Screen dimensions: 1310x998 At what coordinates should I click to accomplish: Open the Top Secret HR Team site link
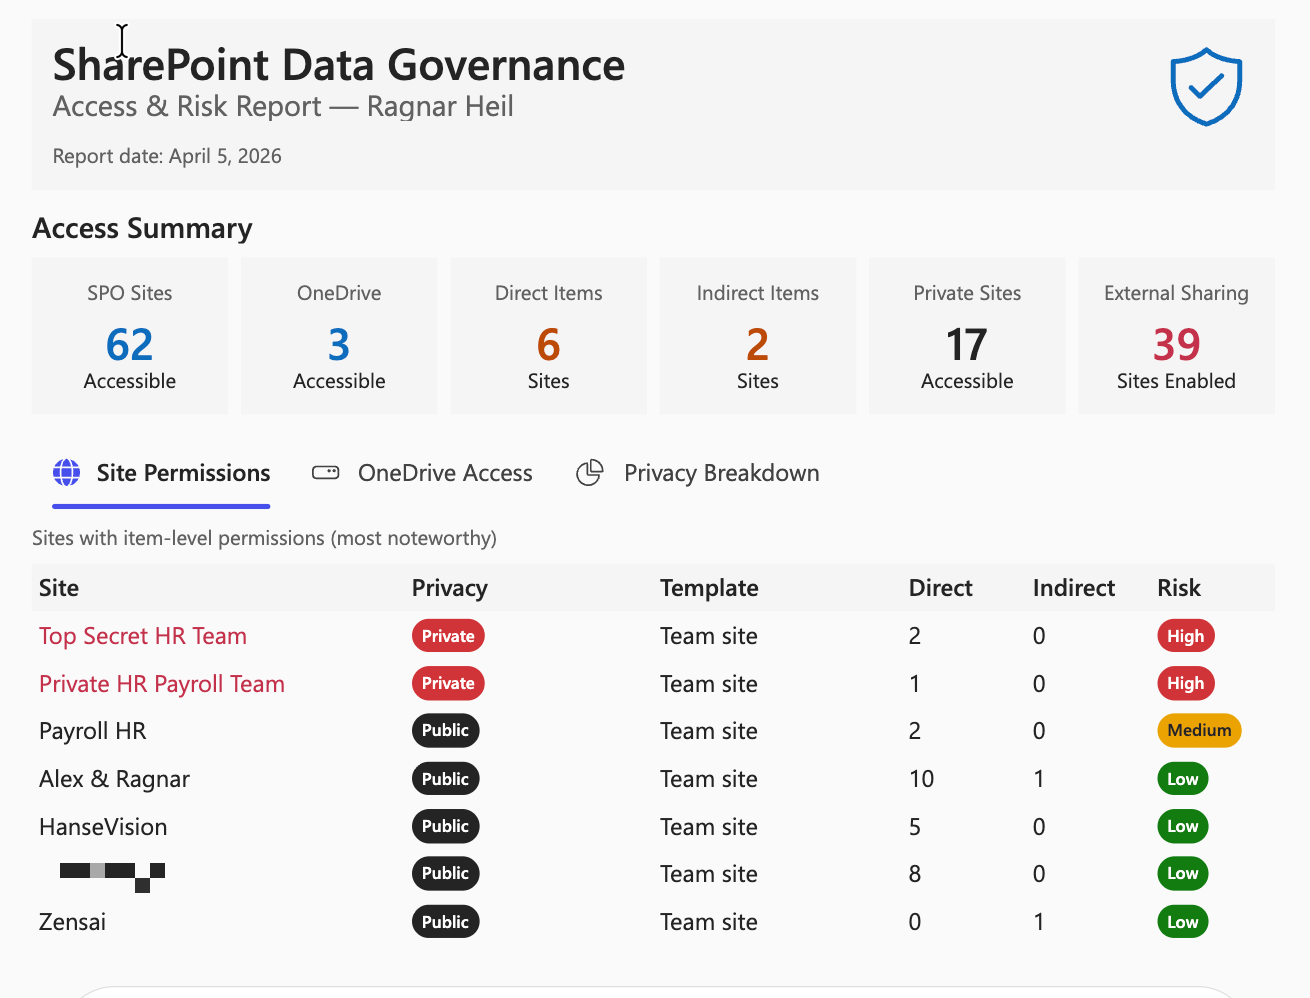tap(142, 635)
